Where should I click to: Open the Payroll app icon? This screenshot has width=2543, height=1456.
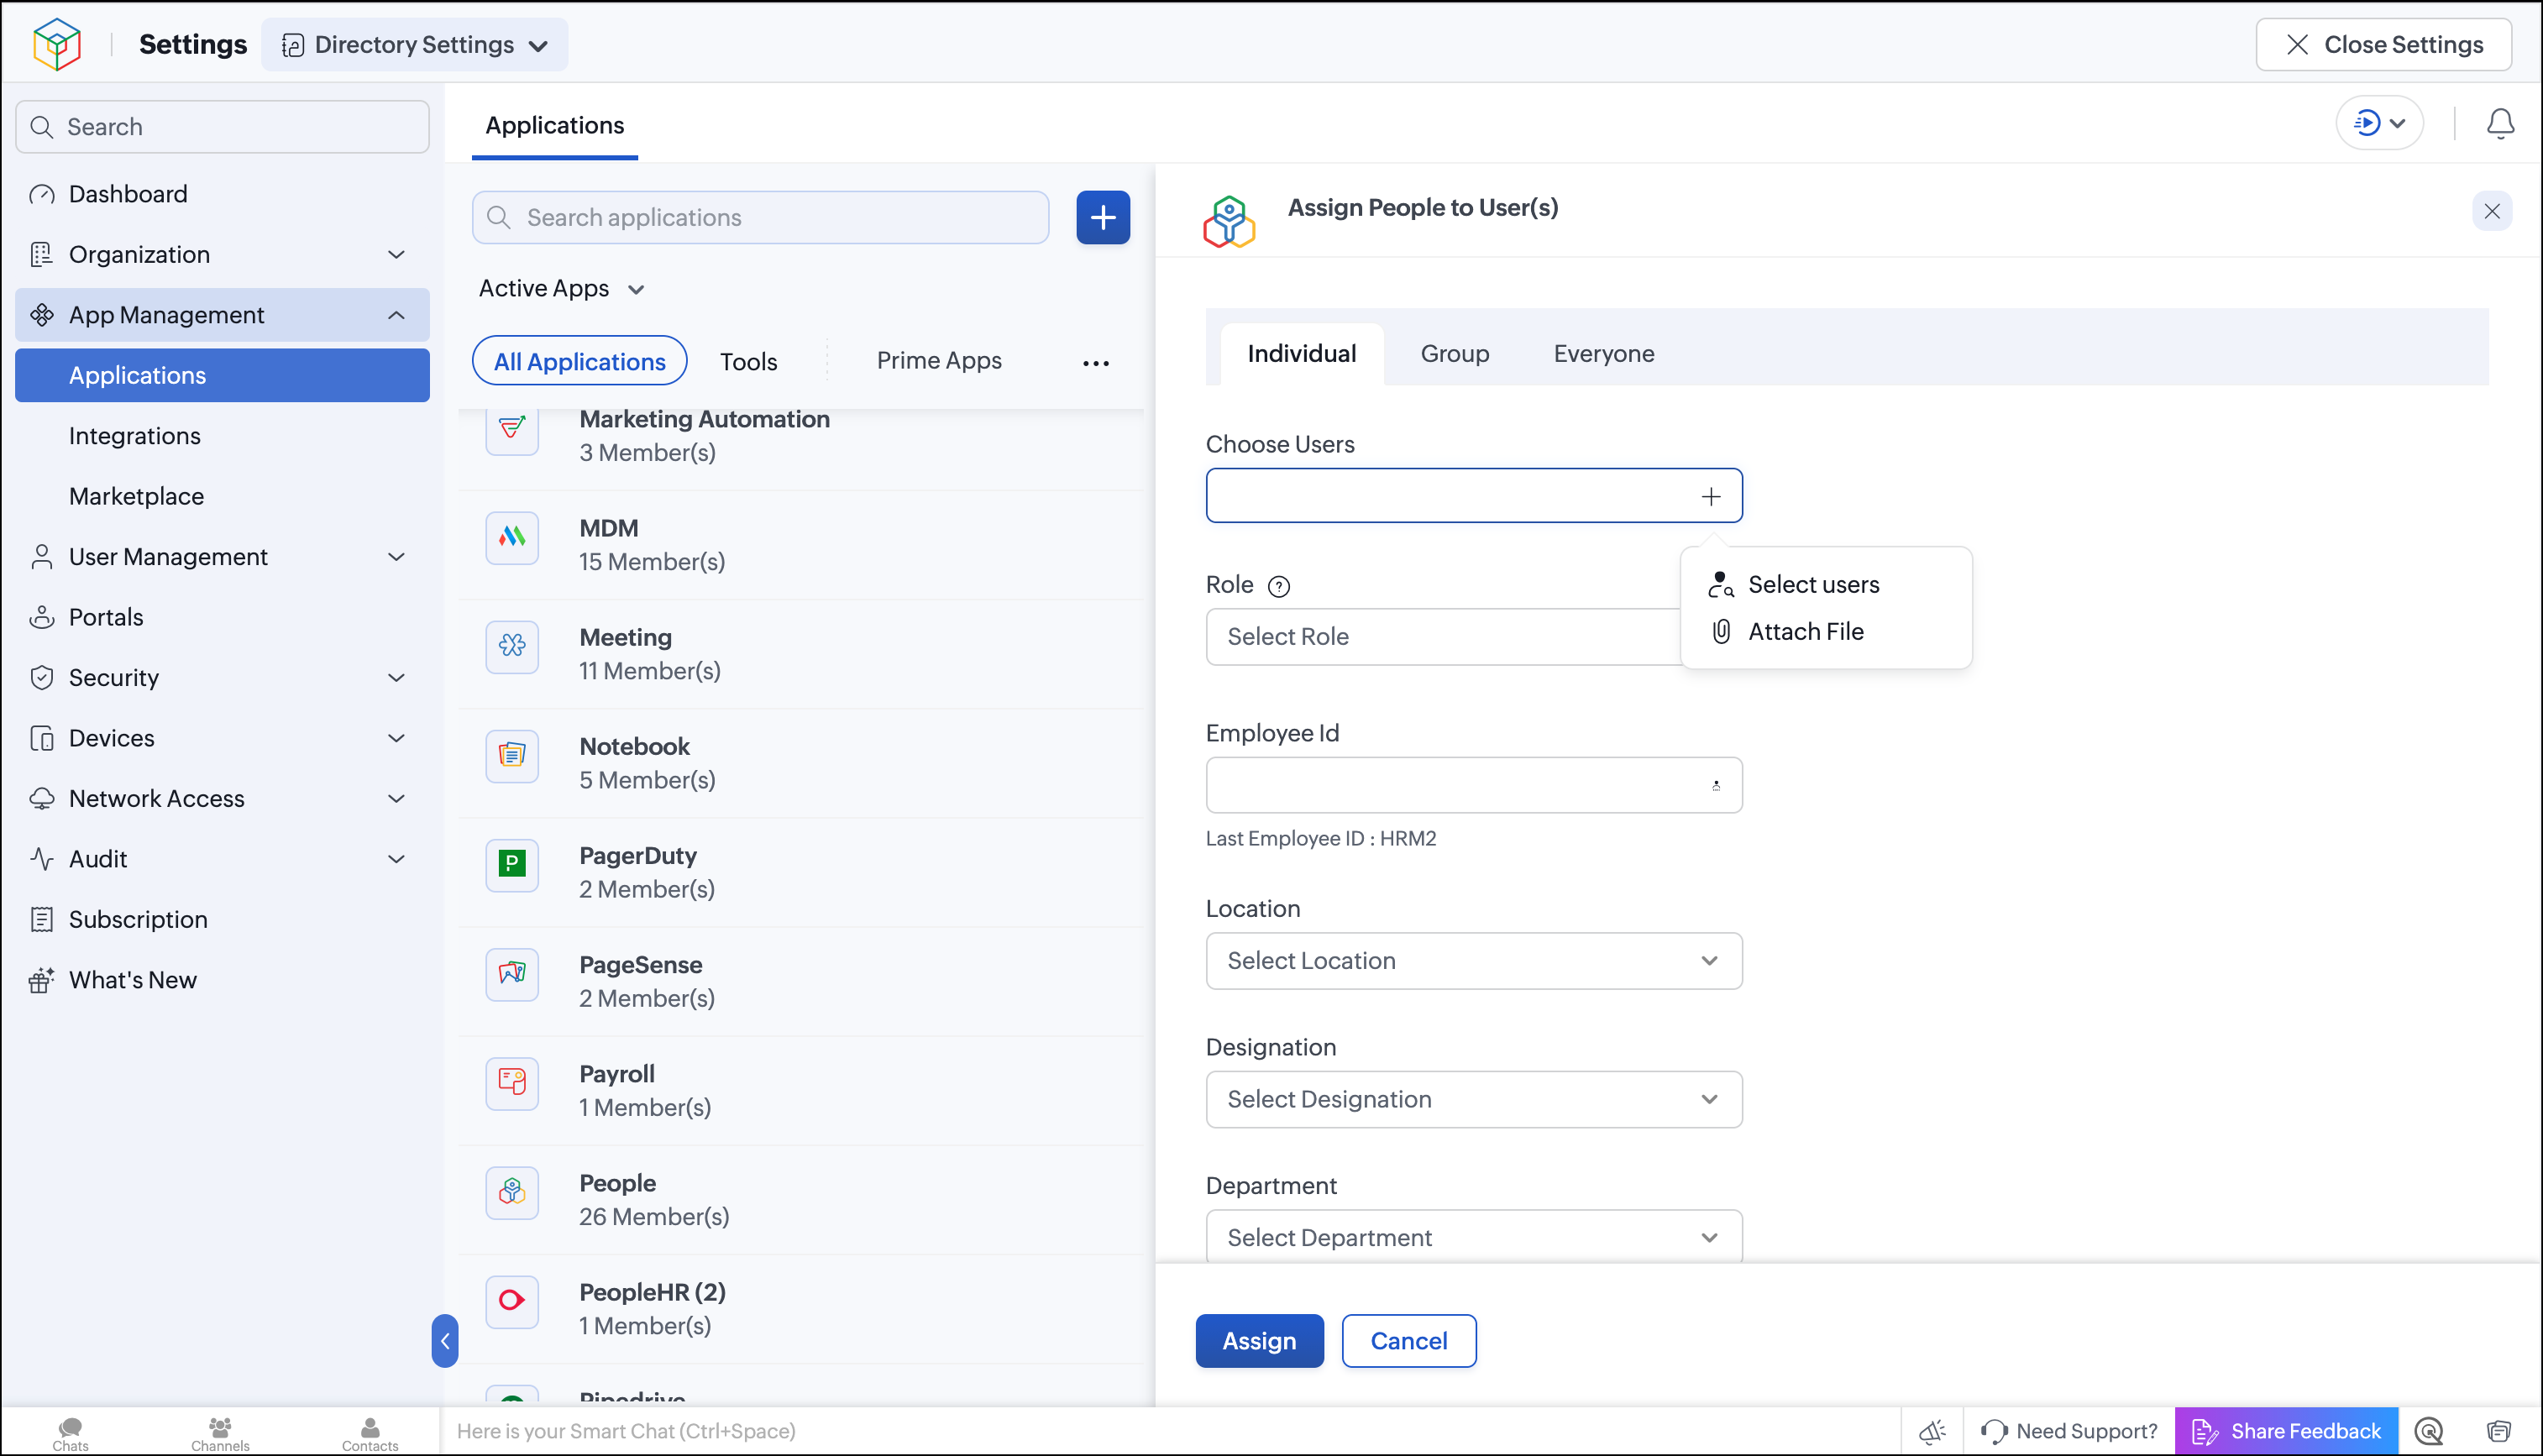pos(512,1083)
